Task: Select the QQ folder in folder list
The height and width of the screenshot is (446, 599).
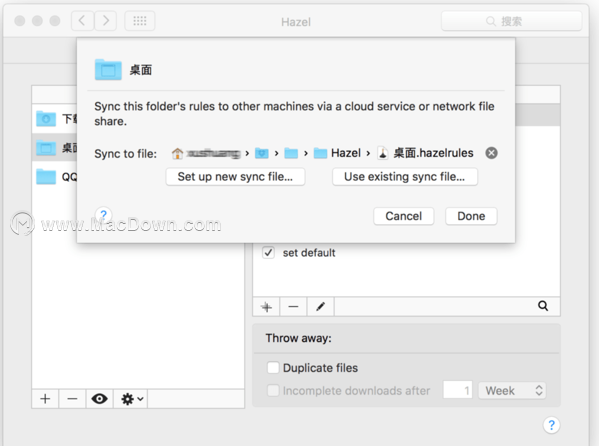Action: (x=55, y=177)
